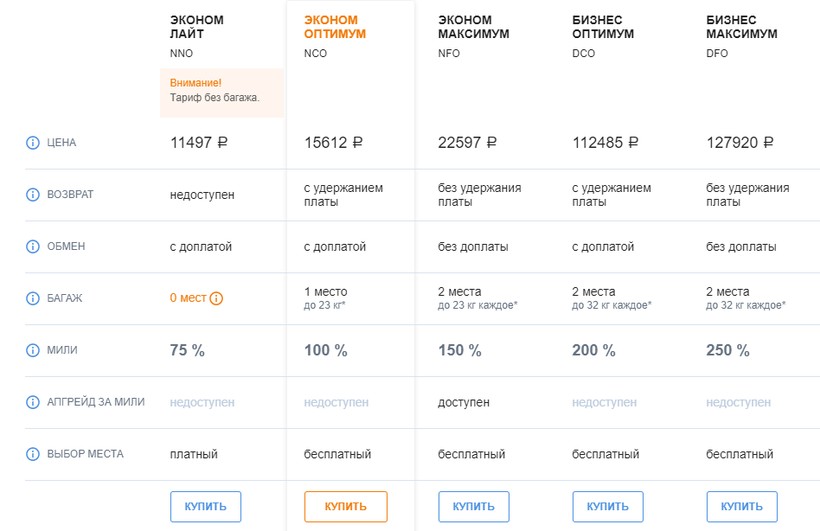The height and width of the screenshot is (531, 820).
Task: Click the 0 мест baggage text
Action: coord(188,298)
